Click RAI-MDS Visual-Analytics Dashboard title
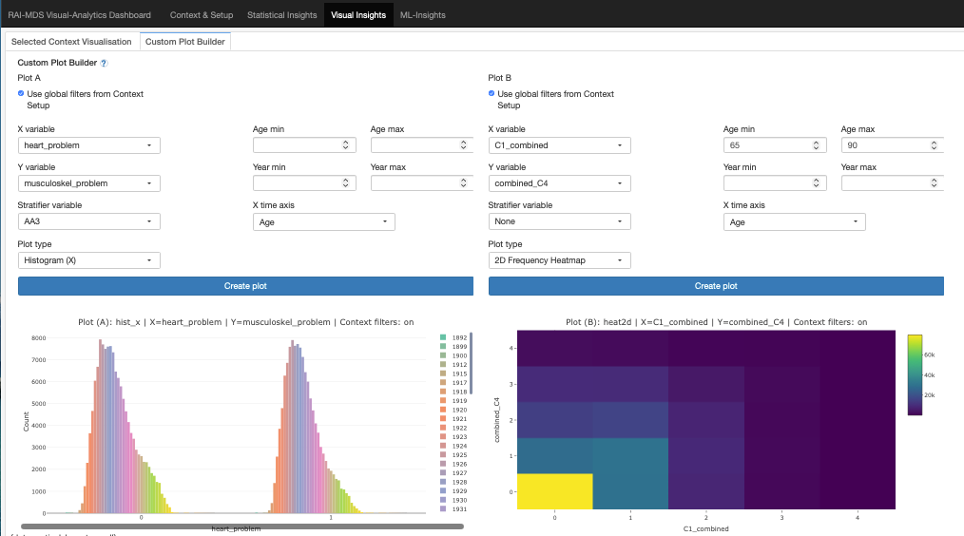The image size is (964, 536). pyautogui.click(x=79, y=15)
